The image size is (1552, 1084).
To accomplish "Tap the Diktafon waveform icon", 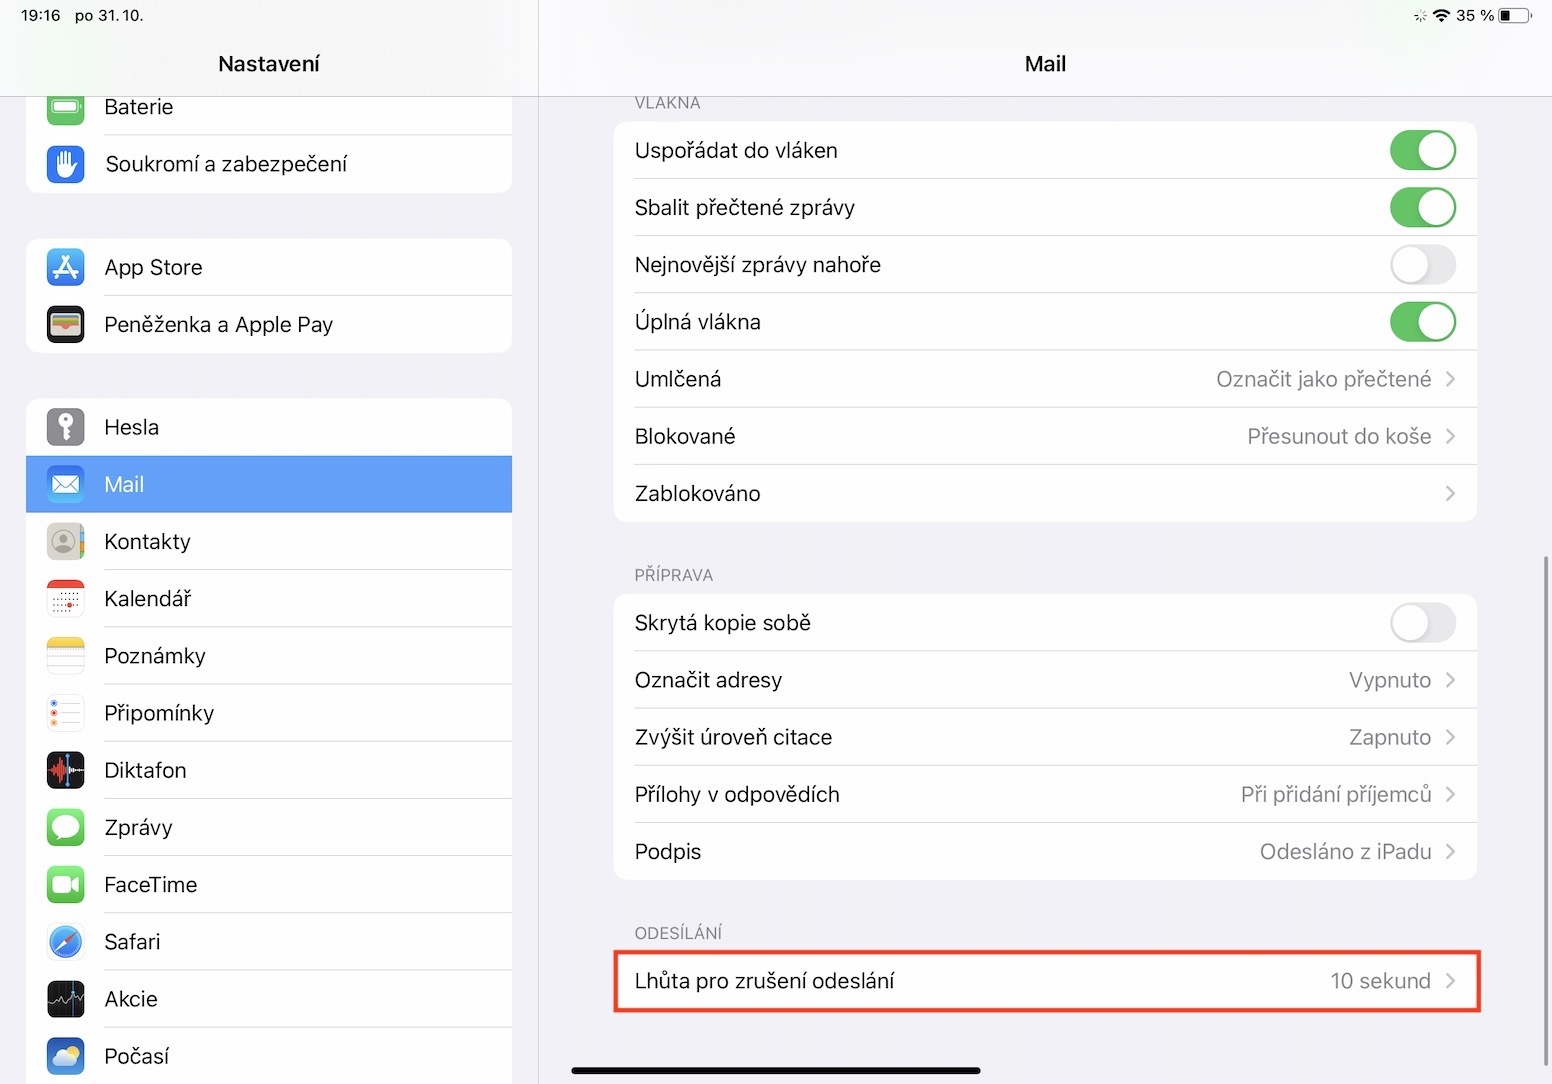I will (66, 770).
